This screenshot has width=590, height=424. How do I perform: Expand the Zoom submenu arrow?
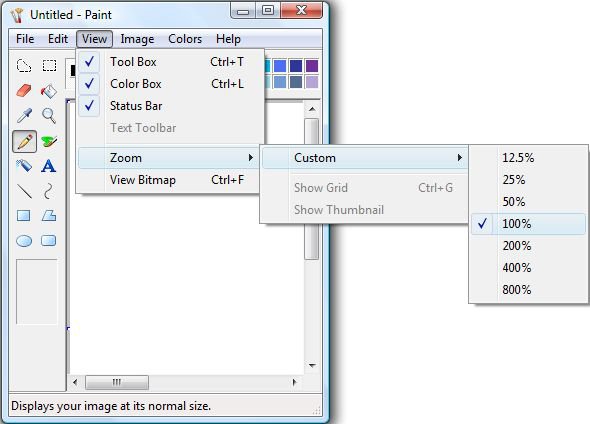tap(251, 158)
